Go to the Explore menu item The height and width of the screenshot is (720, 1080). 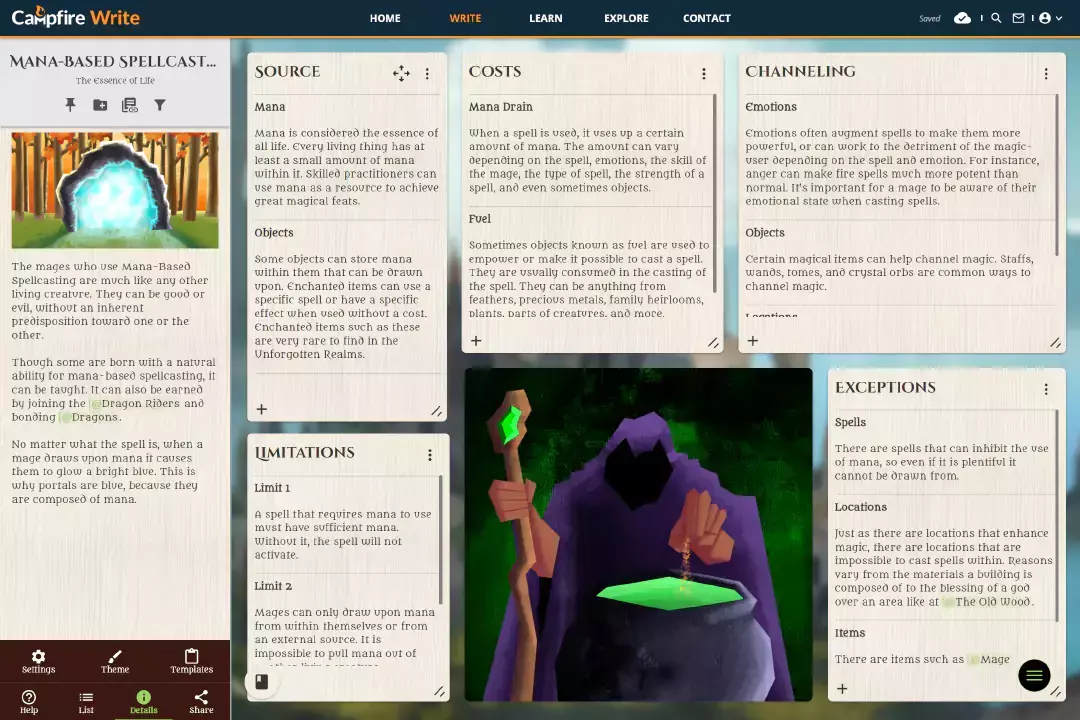(626, 18)
